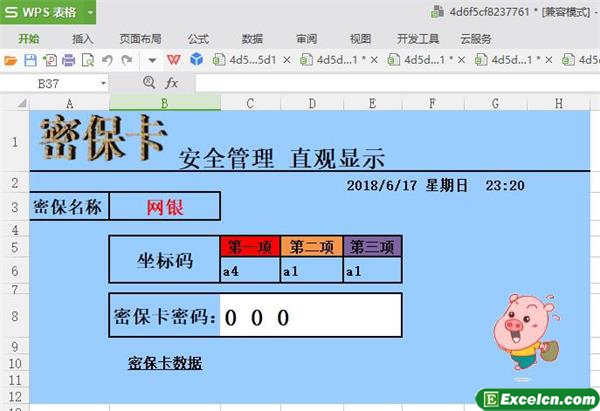
Task: Open the 视图 tab
Action: [x=360, y=39]
